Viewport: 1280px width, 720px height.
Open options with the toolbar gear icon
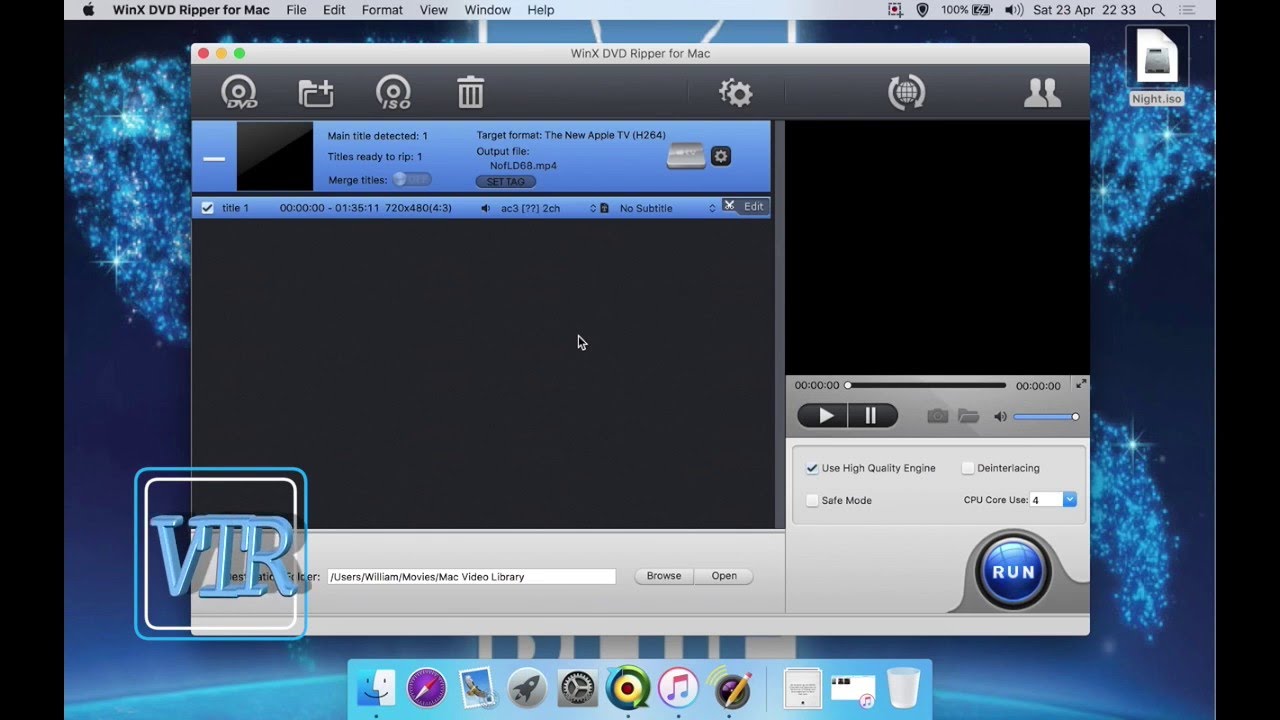pyautogui.click(x=735, y=93)
